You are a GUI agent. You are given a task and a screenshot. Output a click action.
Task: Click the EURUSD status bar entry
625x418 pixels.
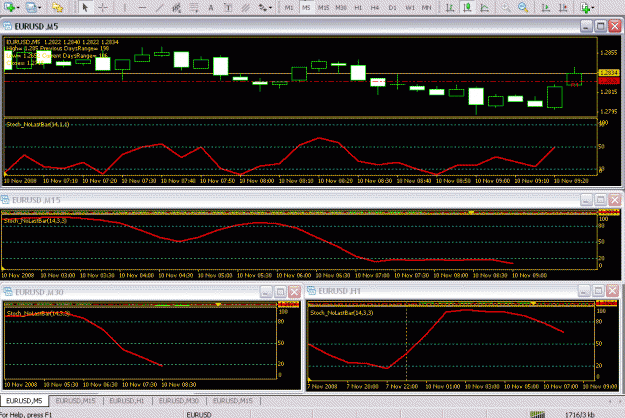(x=199, y=414)
